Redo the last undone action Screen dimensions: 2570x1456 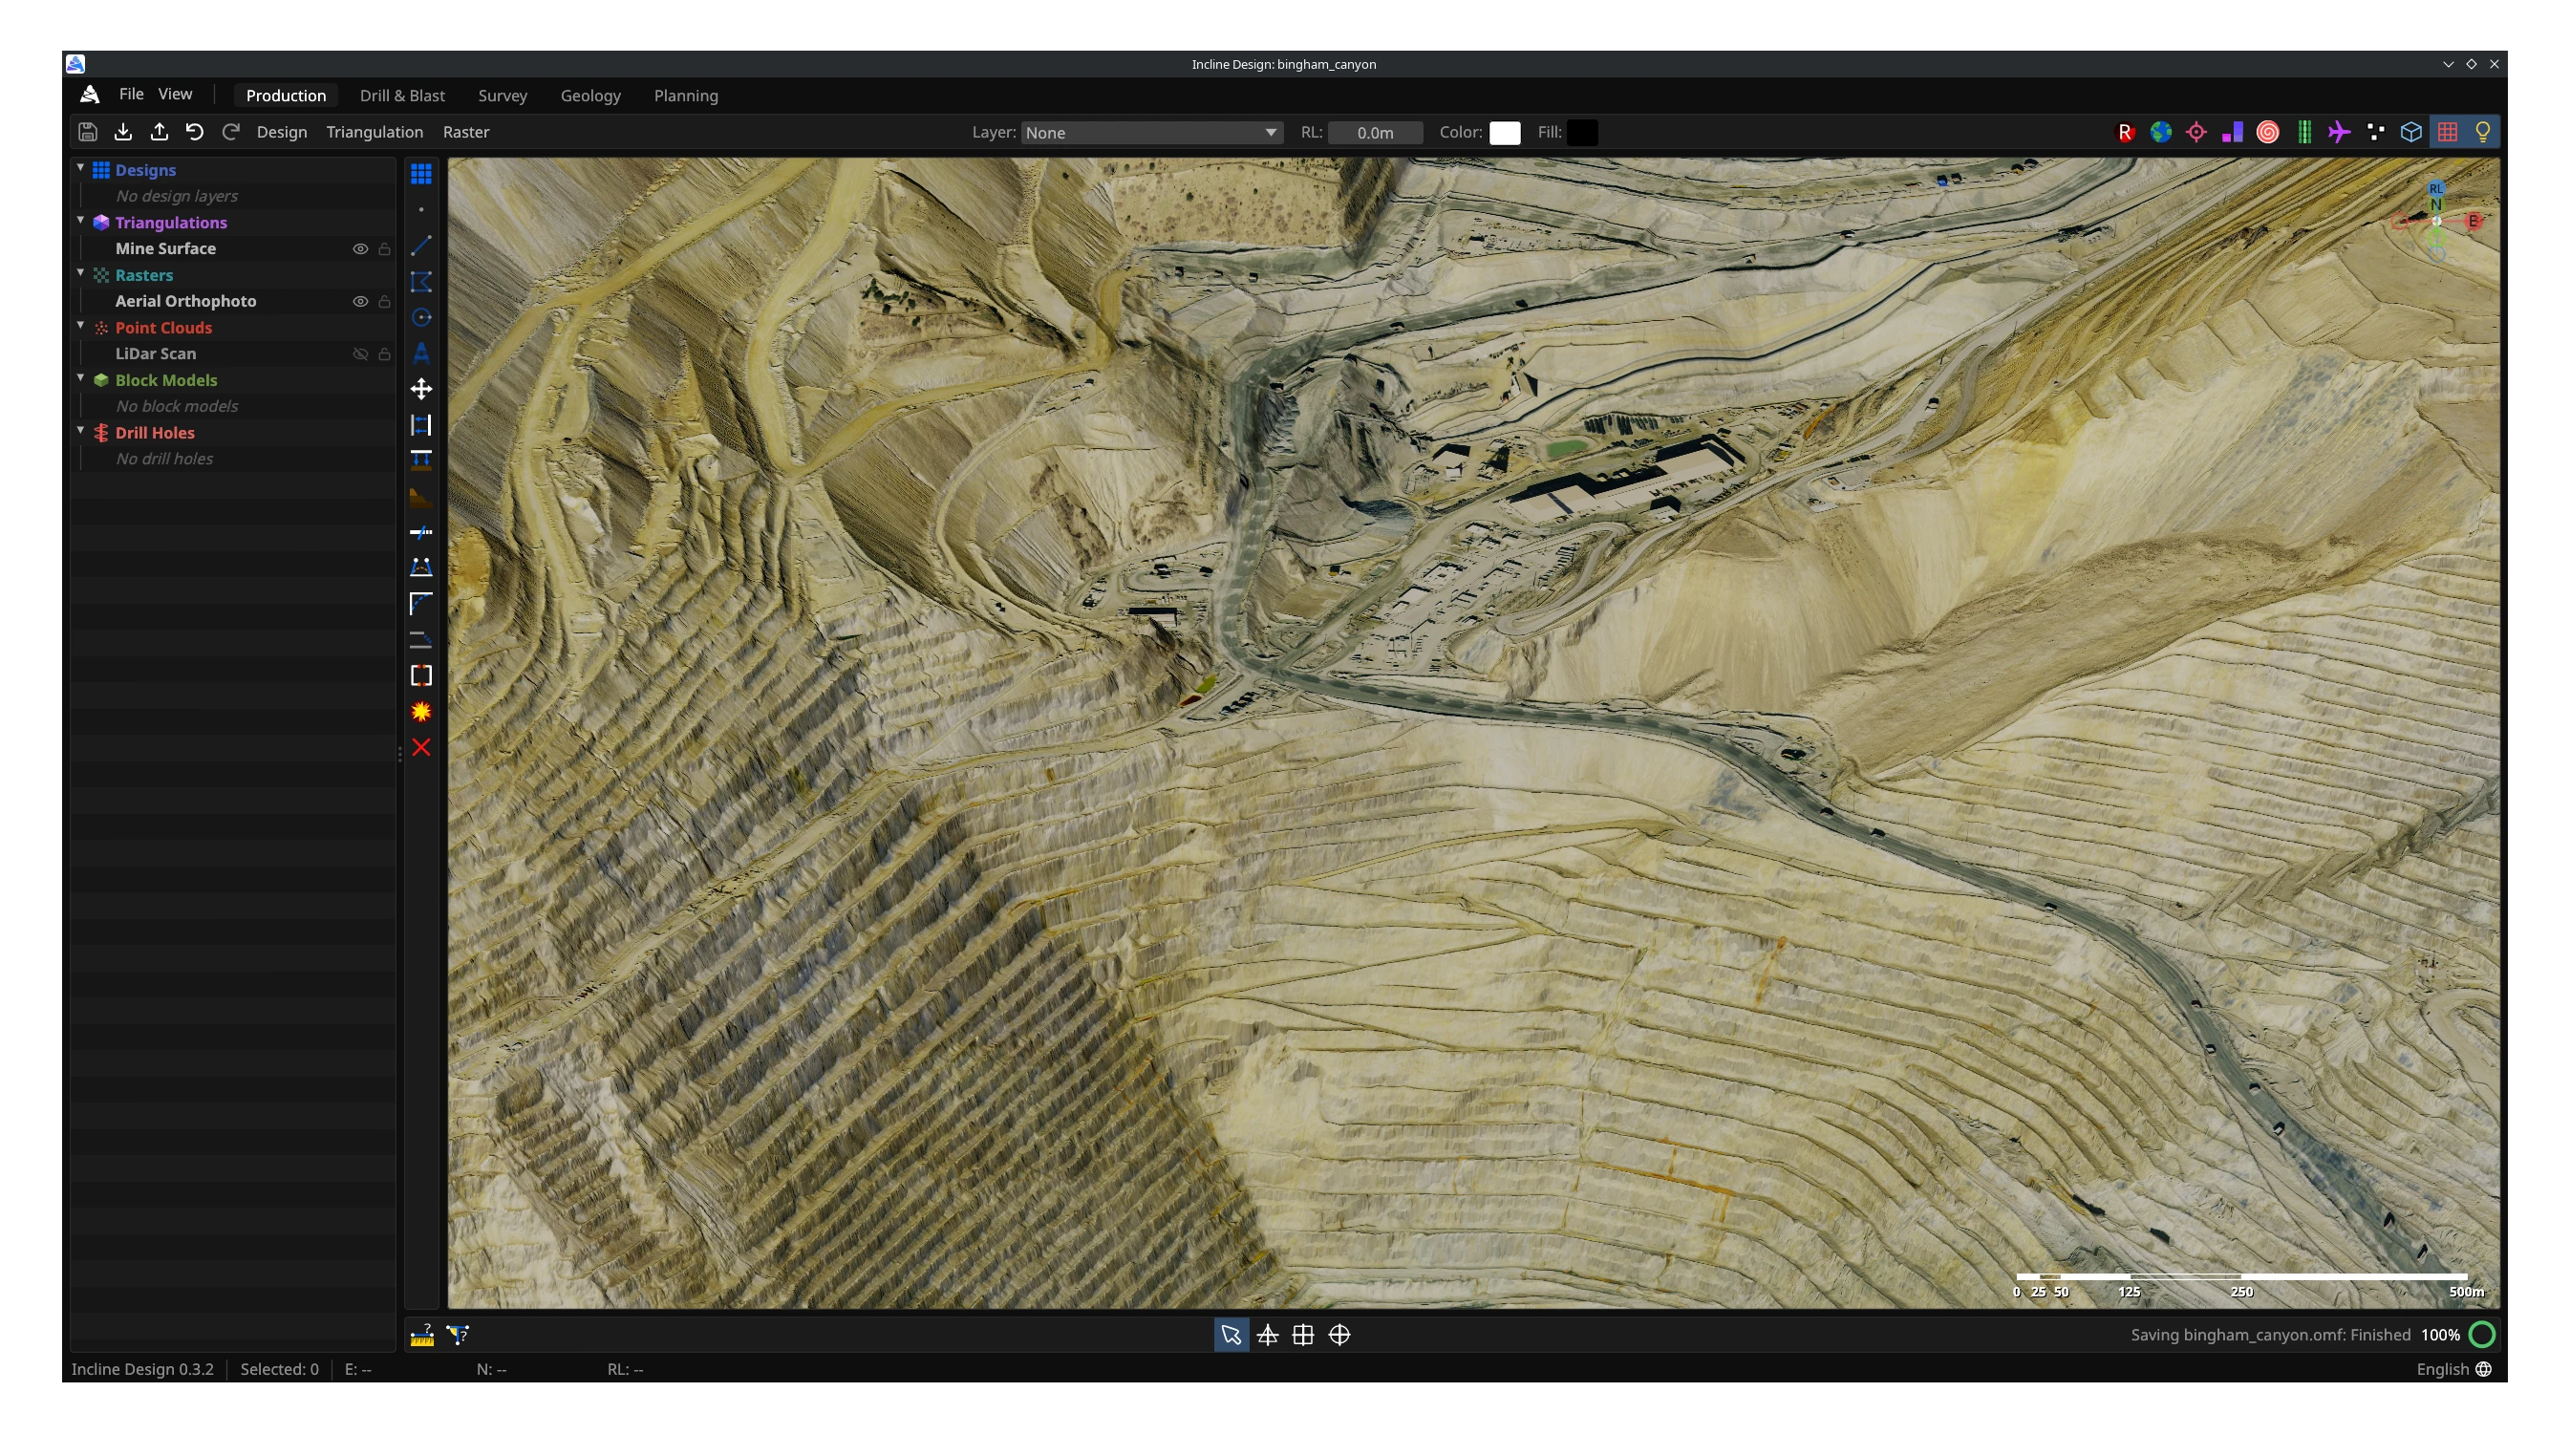(x=231, y=132)
